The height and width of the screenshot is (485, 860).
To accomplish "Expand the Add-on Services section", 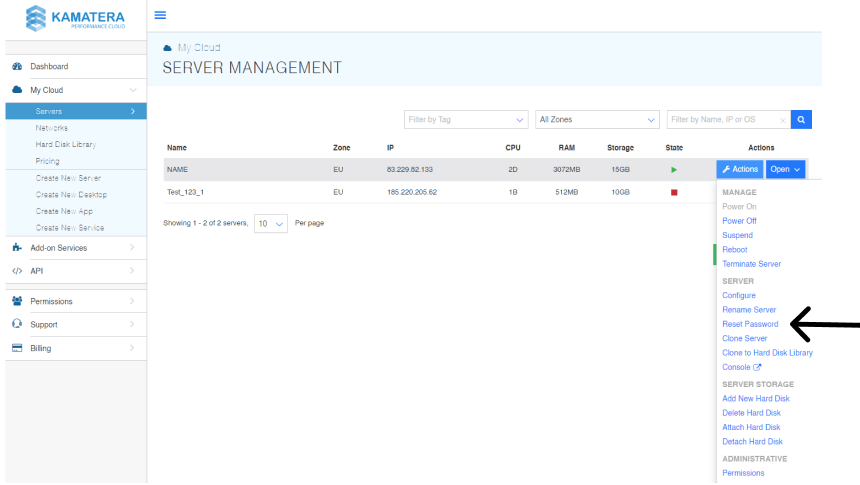I will click(58, 248).
